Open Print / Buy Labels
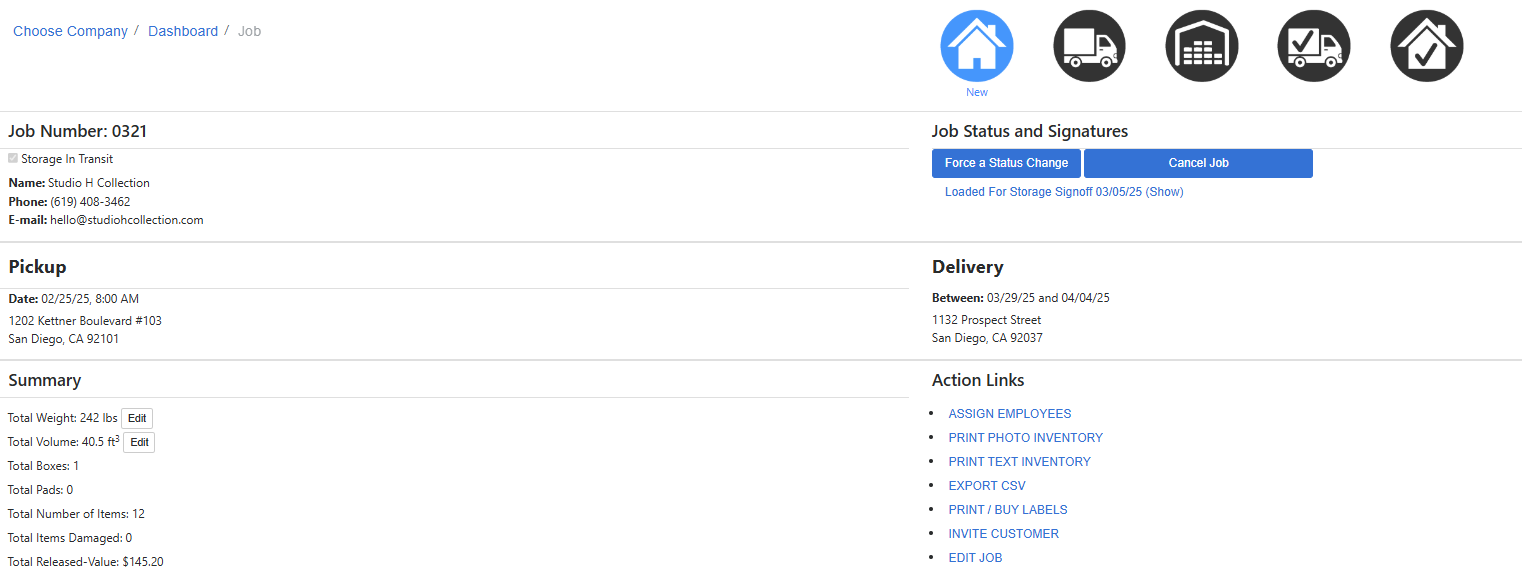This screenshot has height=586, width=1522. [x=1008, y=510]
